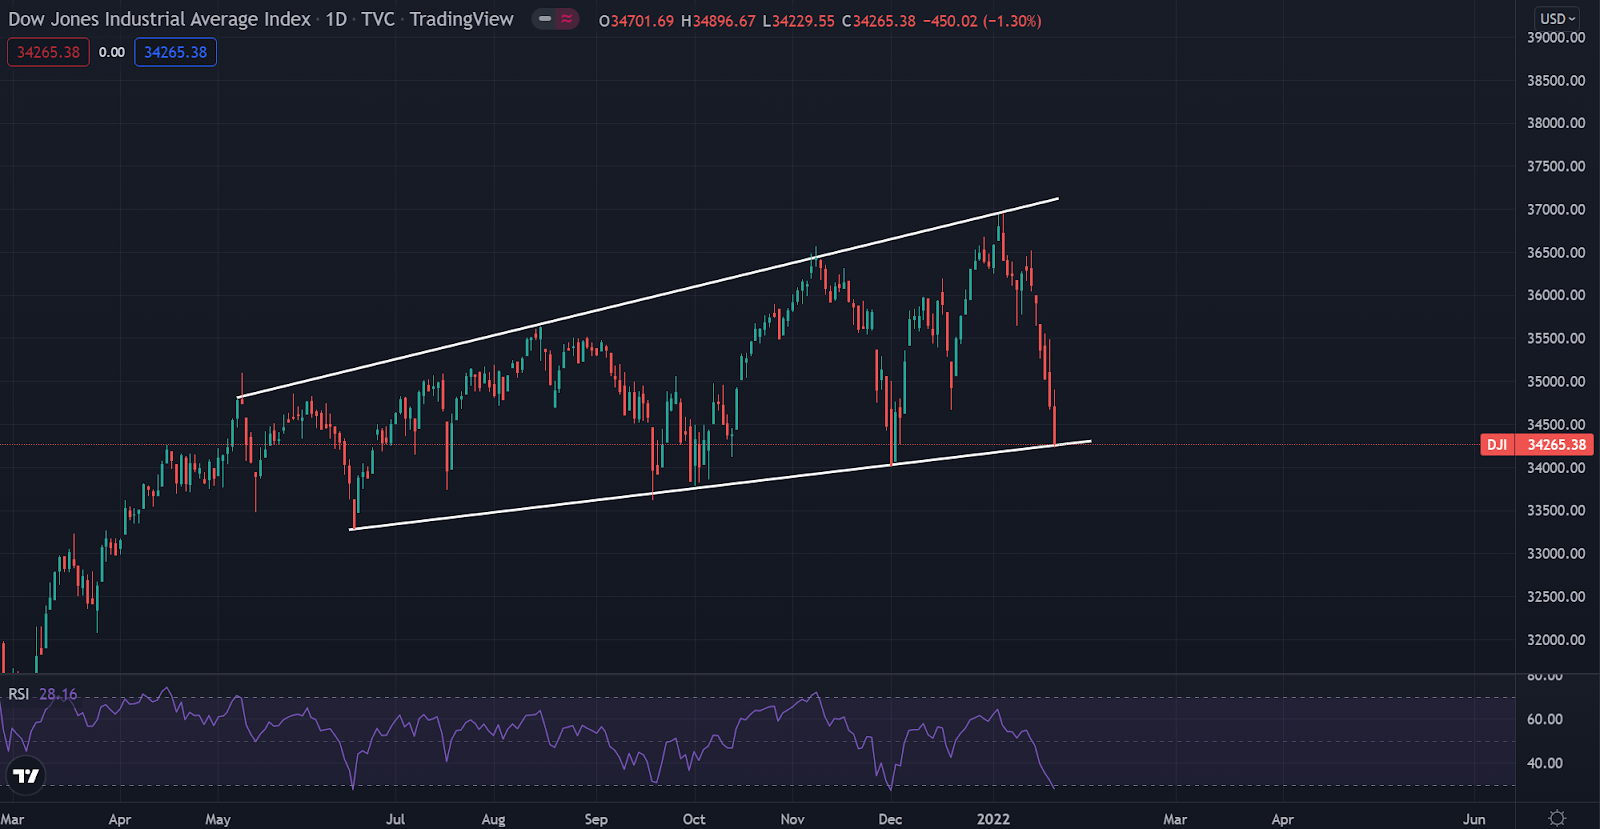Click the 38000.00 price axis label
The height and width of the screenshot is (829, 1600).
pos(1556,124)
